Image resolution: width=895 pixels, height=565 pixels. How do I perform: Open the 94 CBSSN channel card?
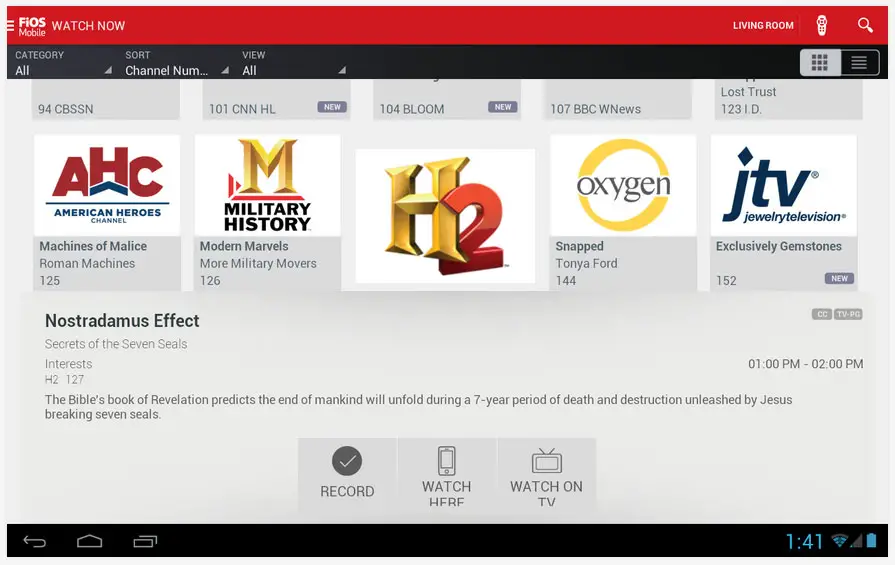[x=106, y=100]
